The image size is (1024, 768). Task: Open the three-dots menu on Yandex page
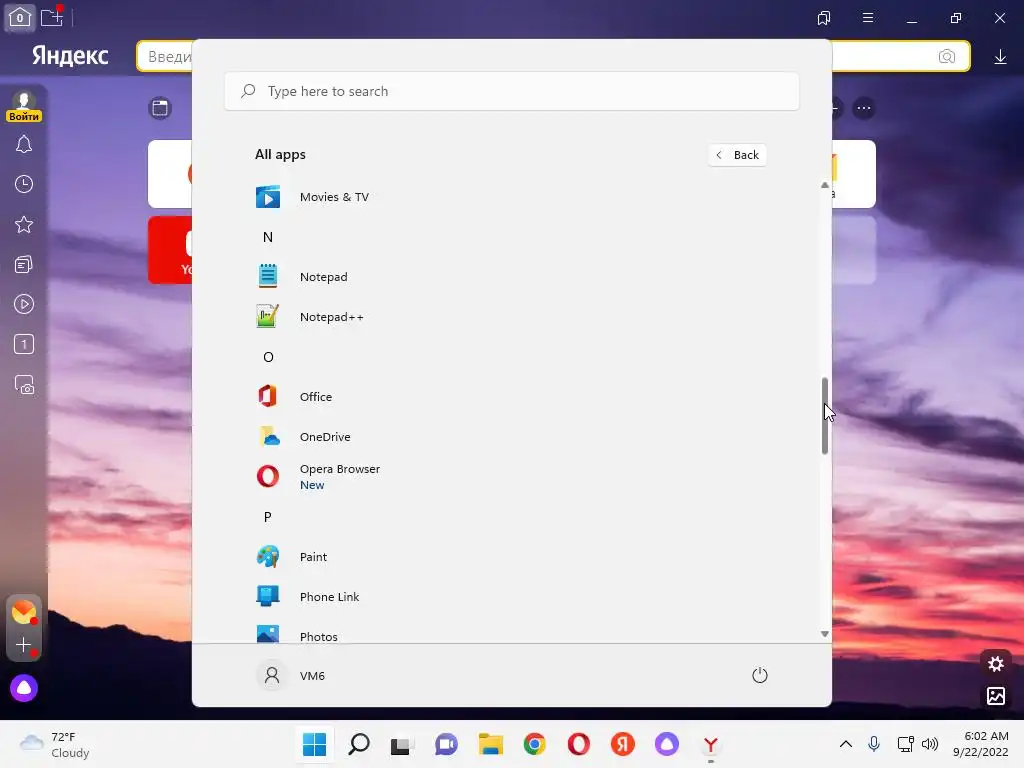(863, 108)
